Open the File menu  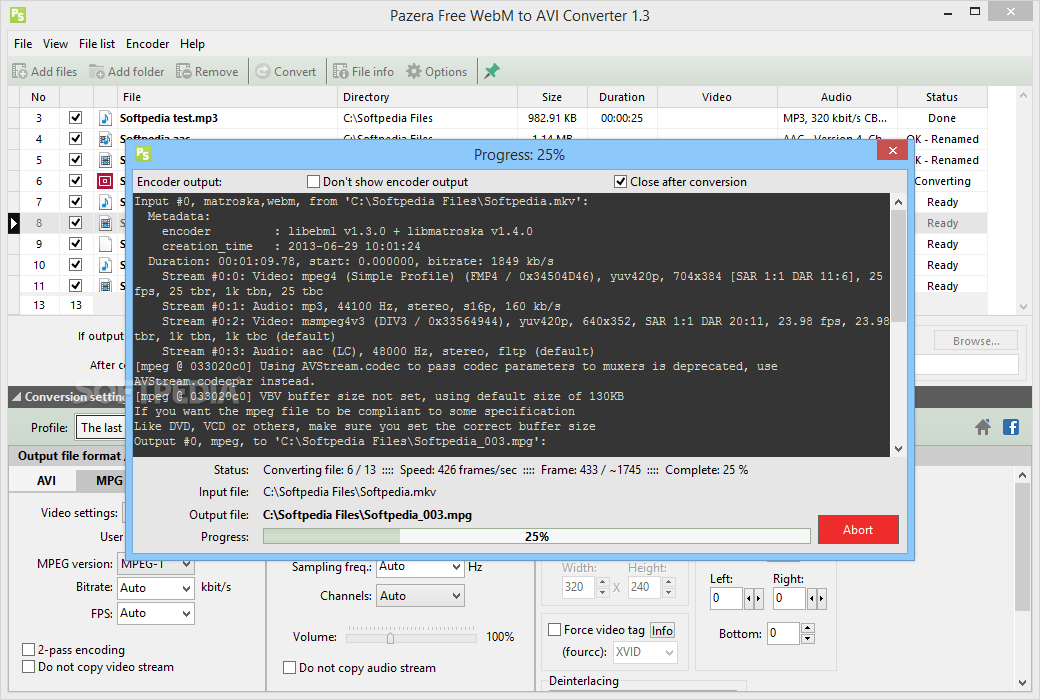23,44
